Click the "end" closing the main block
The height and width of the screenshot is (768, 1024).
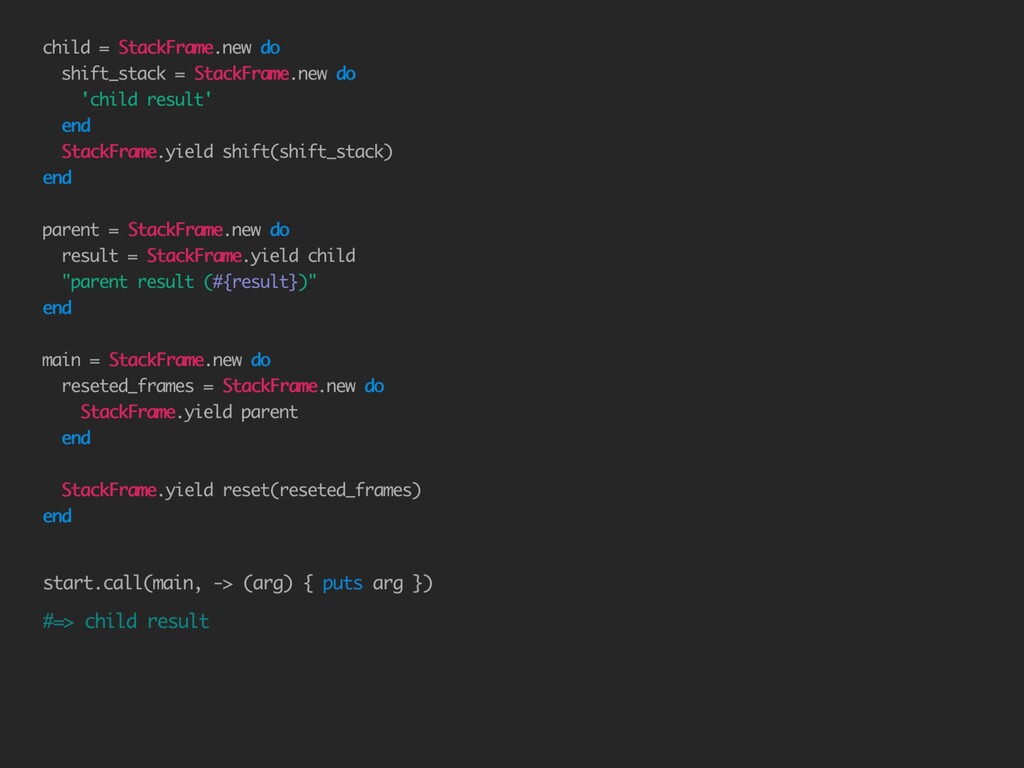click(x=57, y=517)
